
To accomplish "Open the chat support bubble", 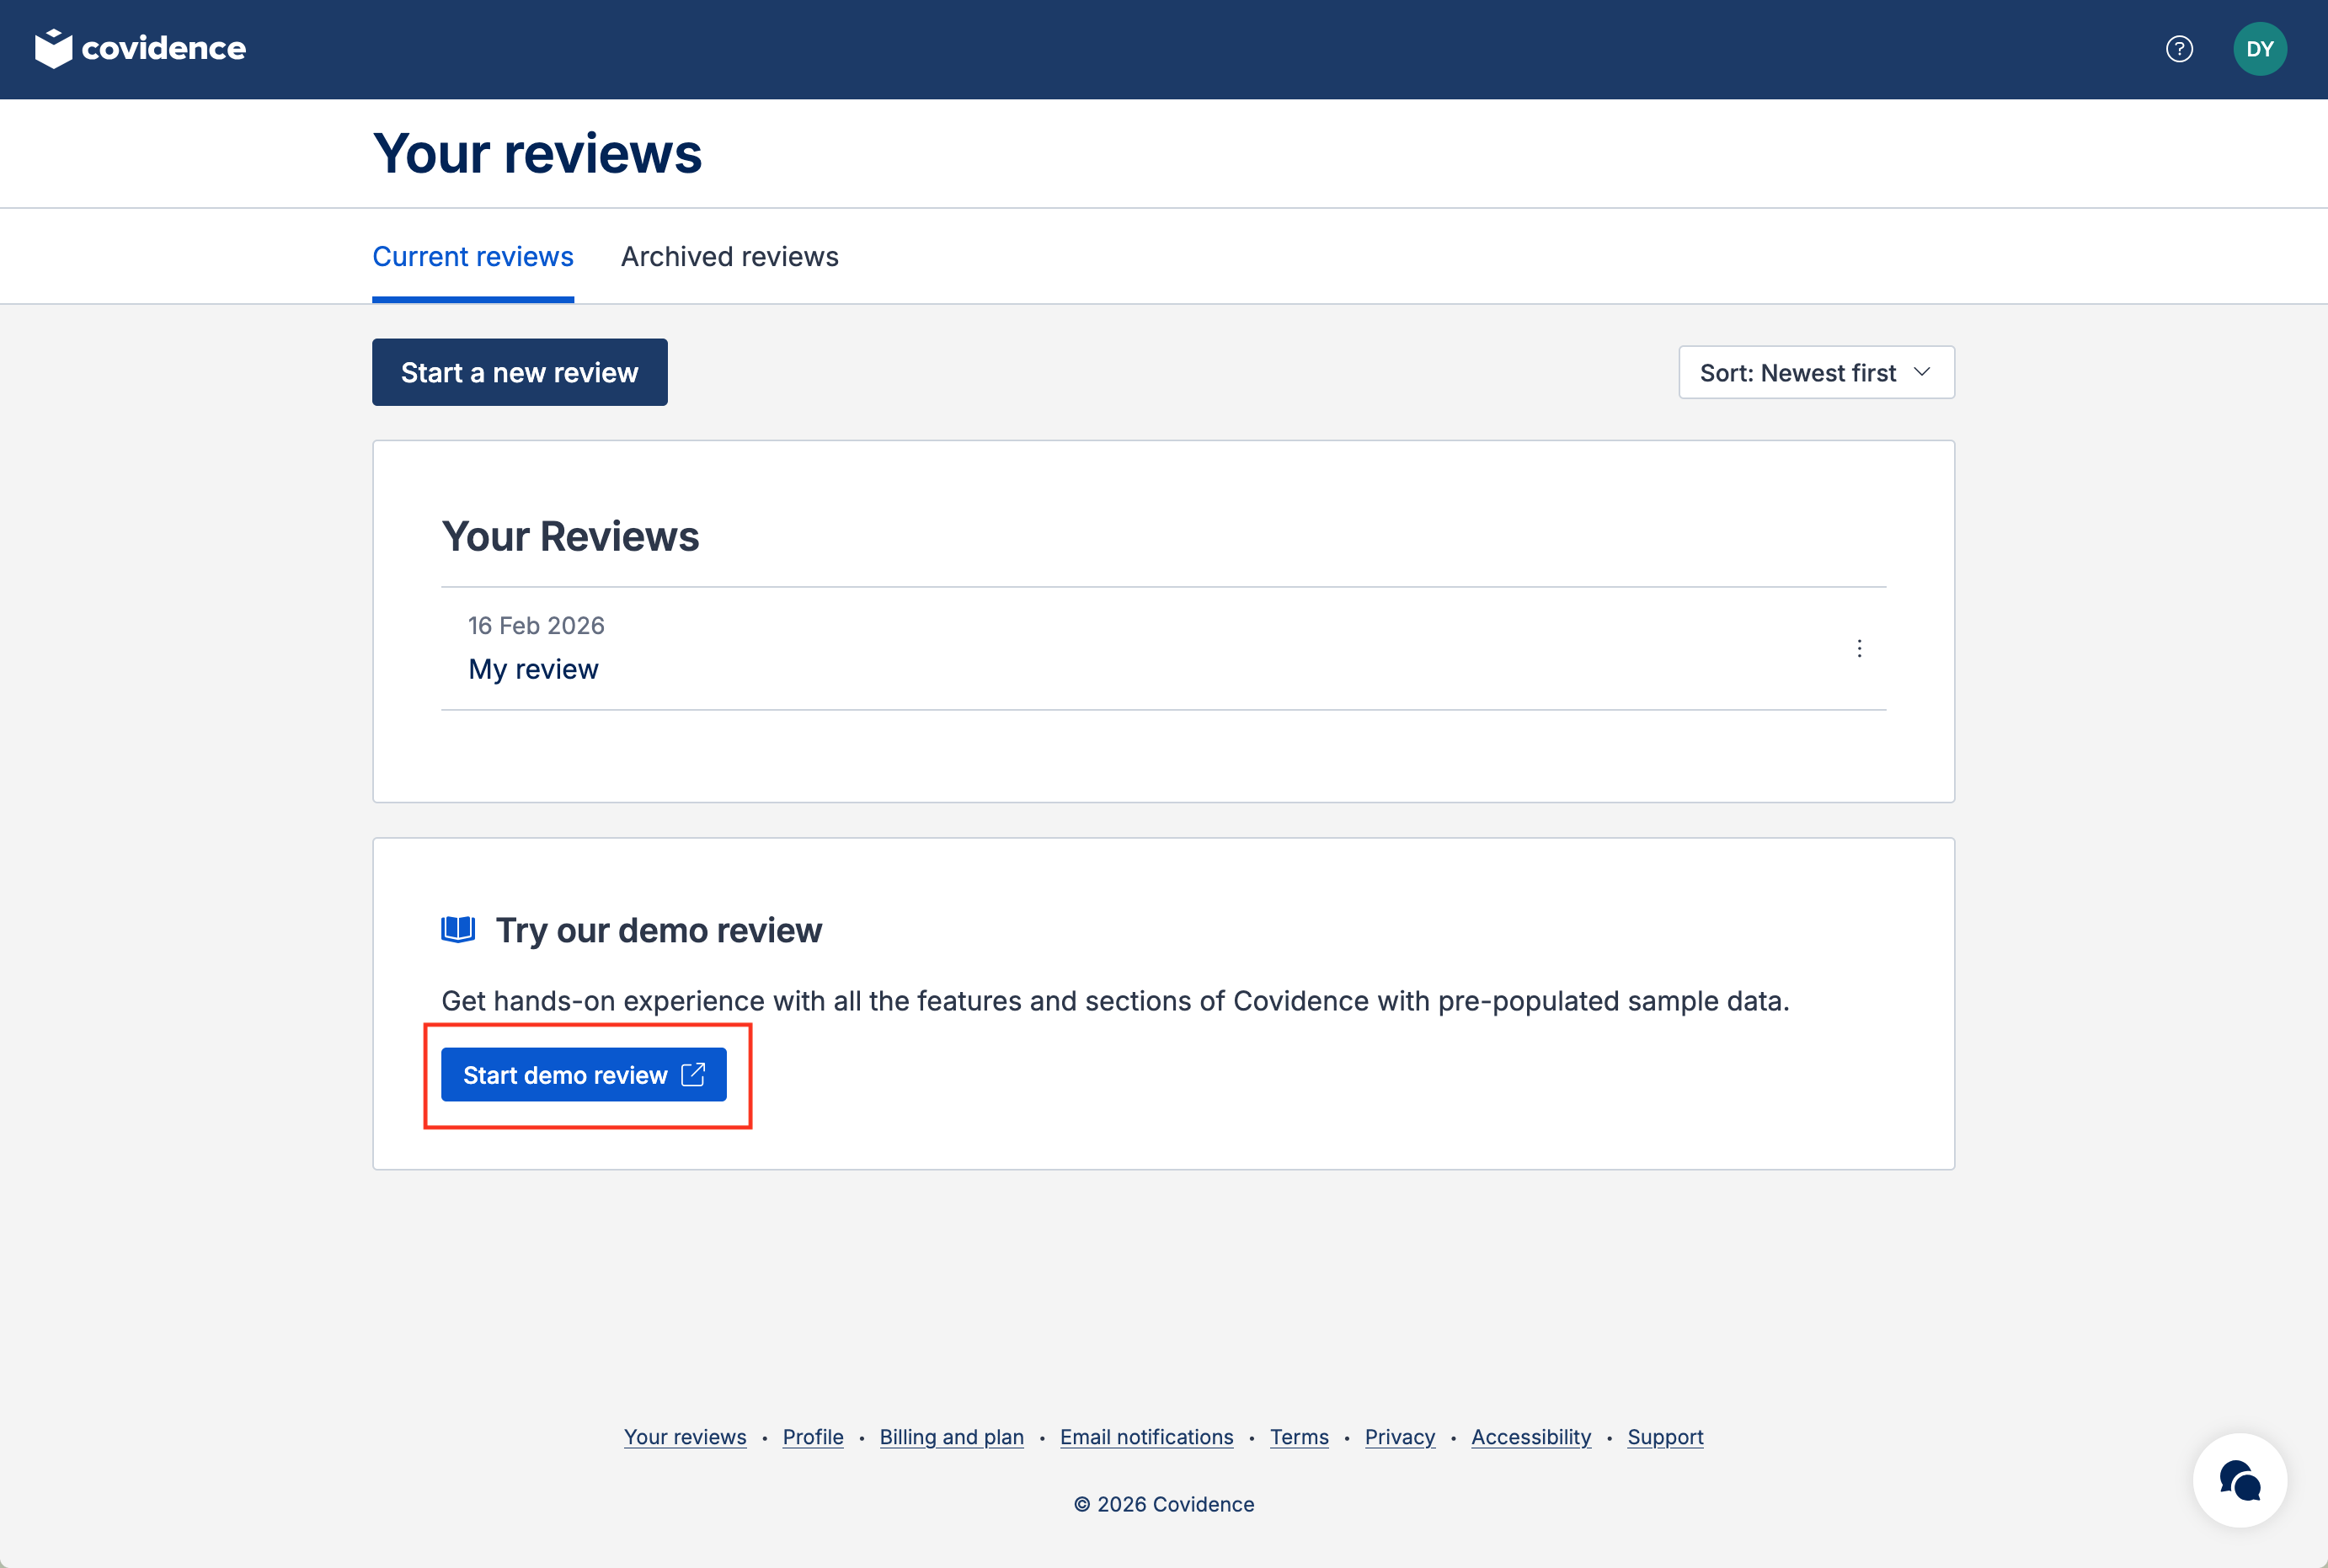I will [2239, 1480].
